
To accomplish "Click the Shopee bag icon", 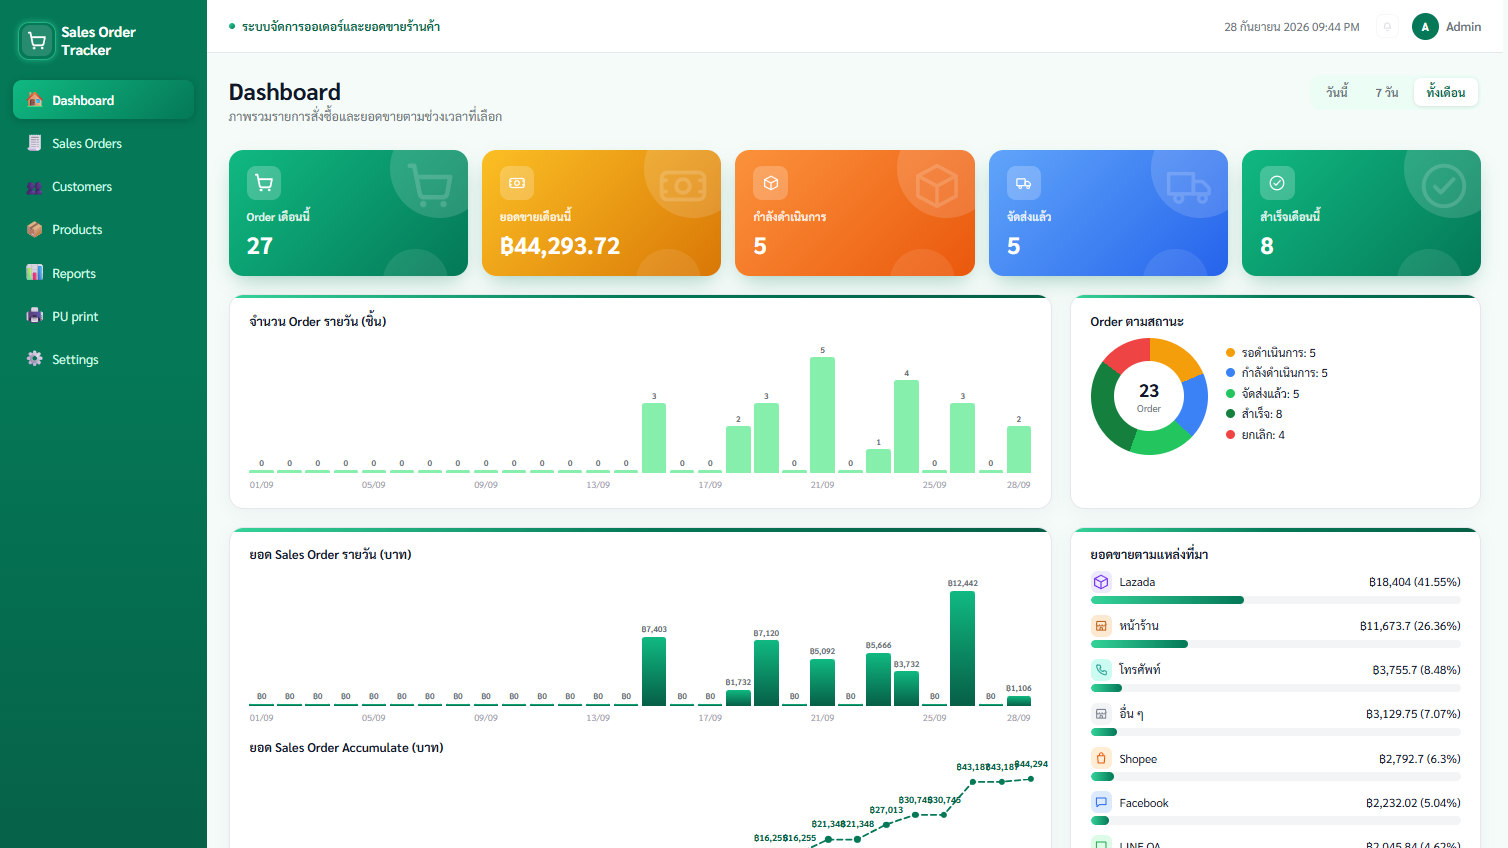I will (1101, 759).
